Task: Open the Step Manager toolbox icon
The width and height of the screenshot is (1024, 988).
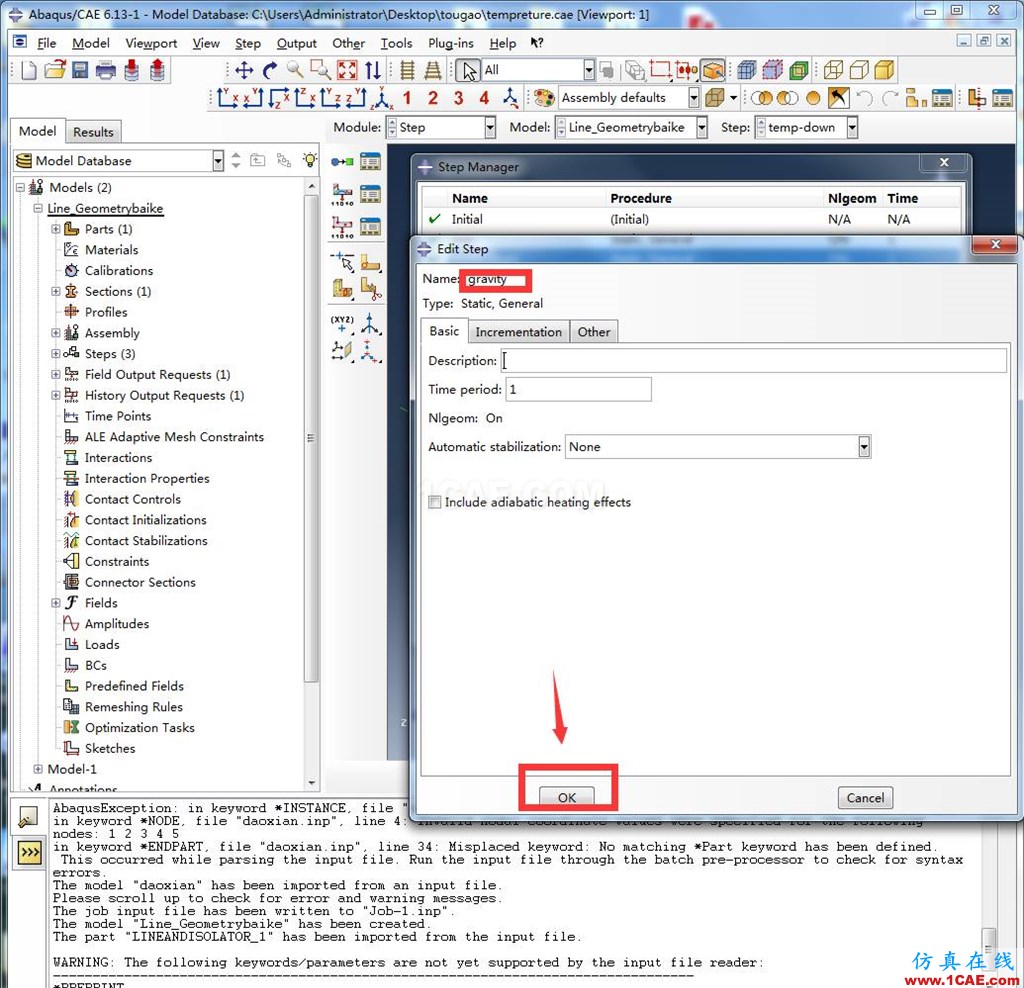Action: pos(370,161)
